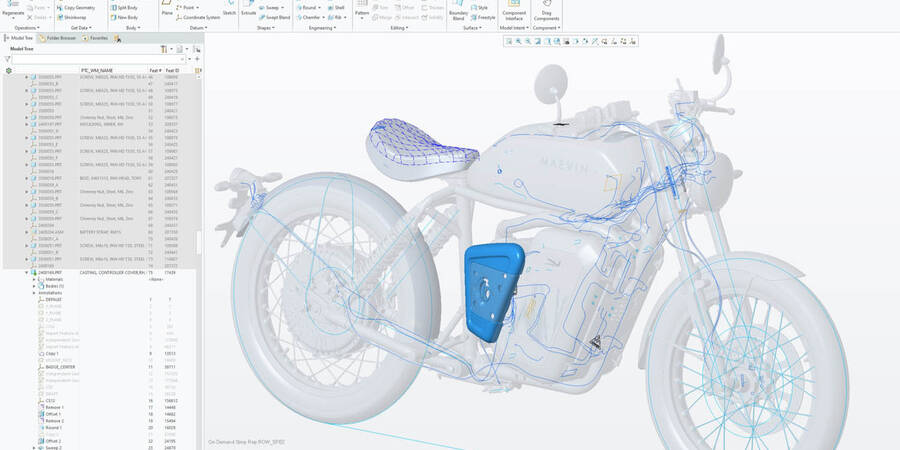Click the Shrinkwrap tool
Viewport: 900px width, 450px height.
[x=74, y=17]
